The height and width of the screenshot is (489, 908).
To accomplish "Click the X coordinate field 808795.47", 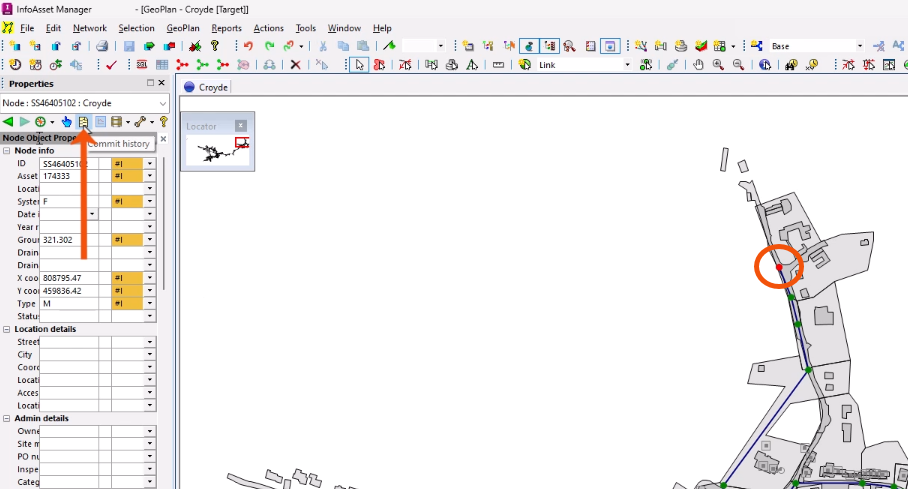I will click(x=69, y=278).
